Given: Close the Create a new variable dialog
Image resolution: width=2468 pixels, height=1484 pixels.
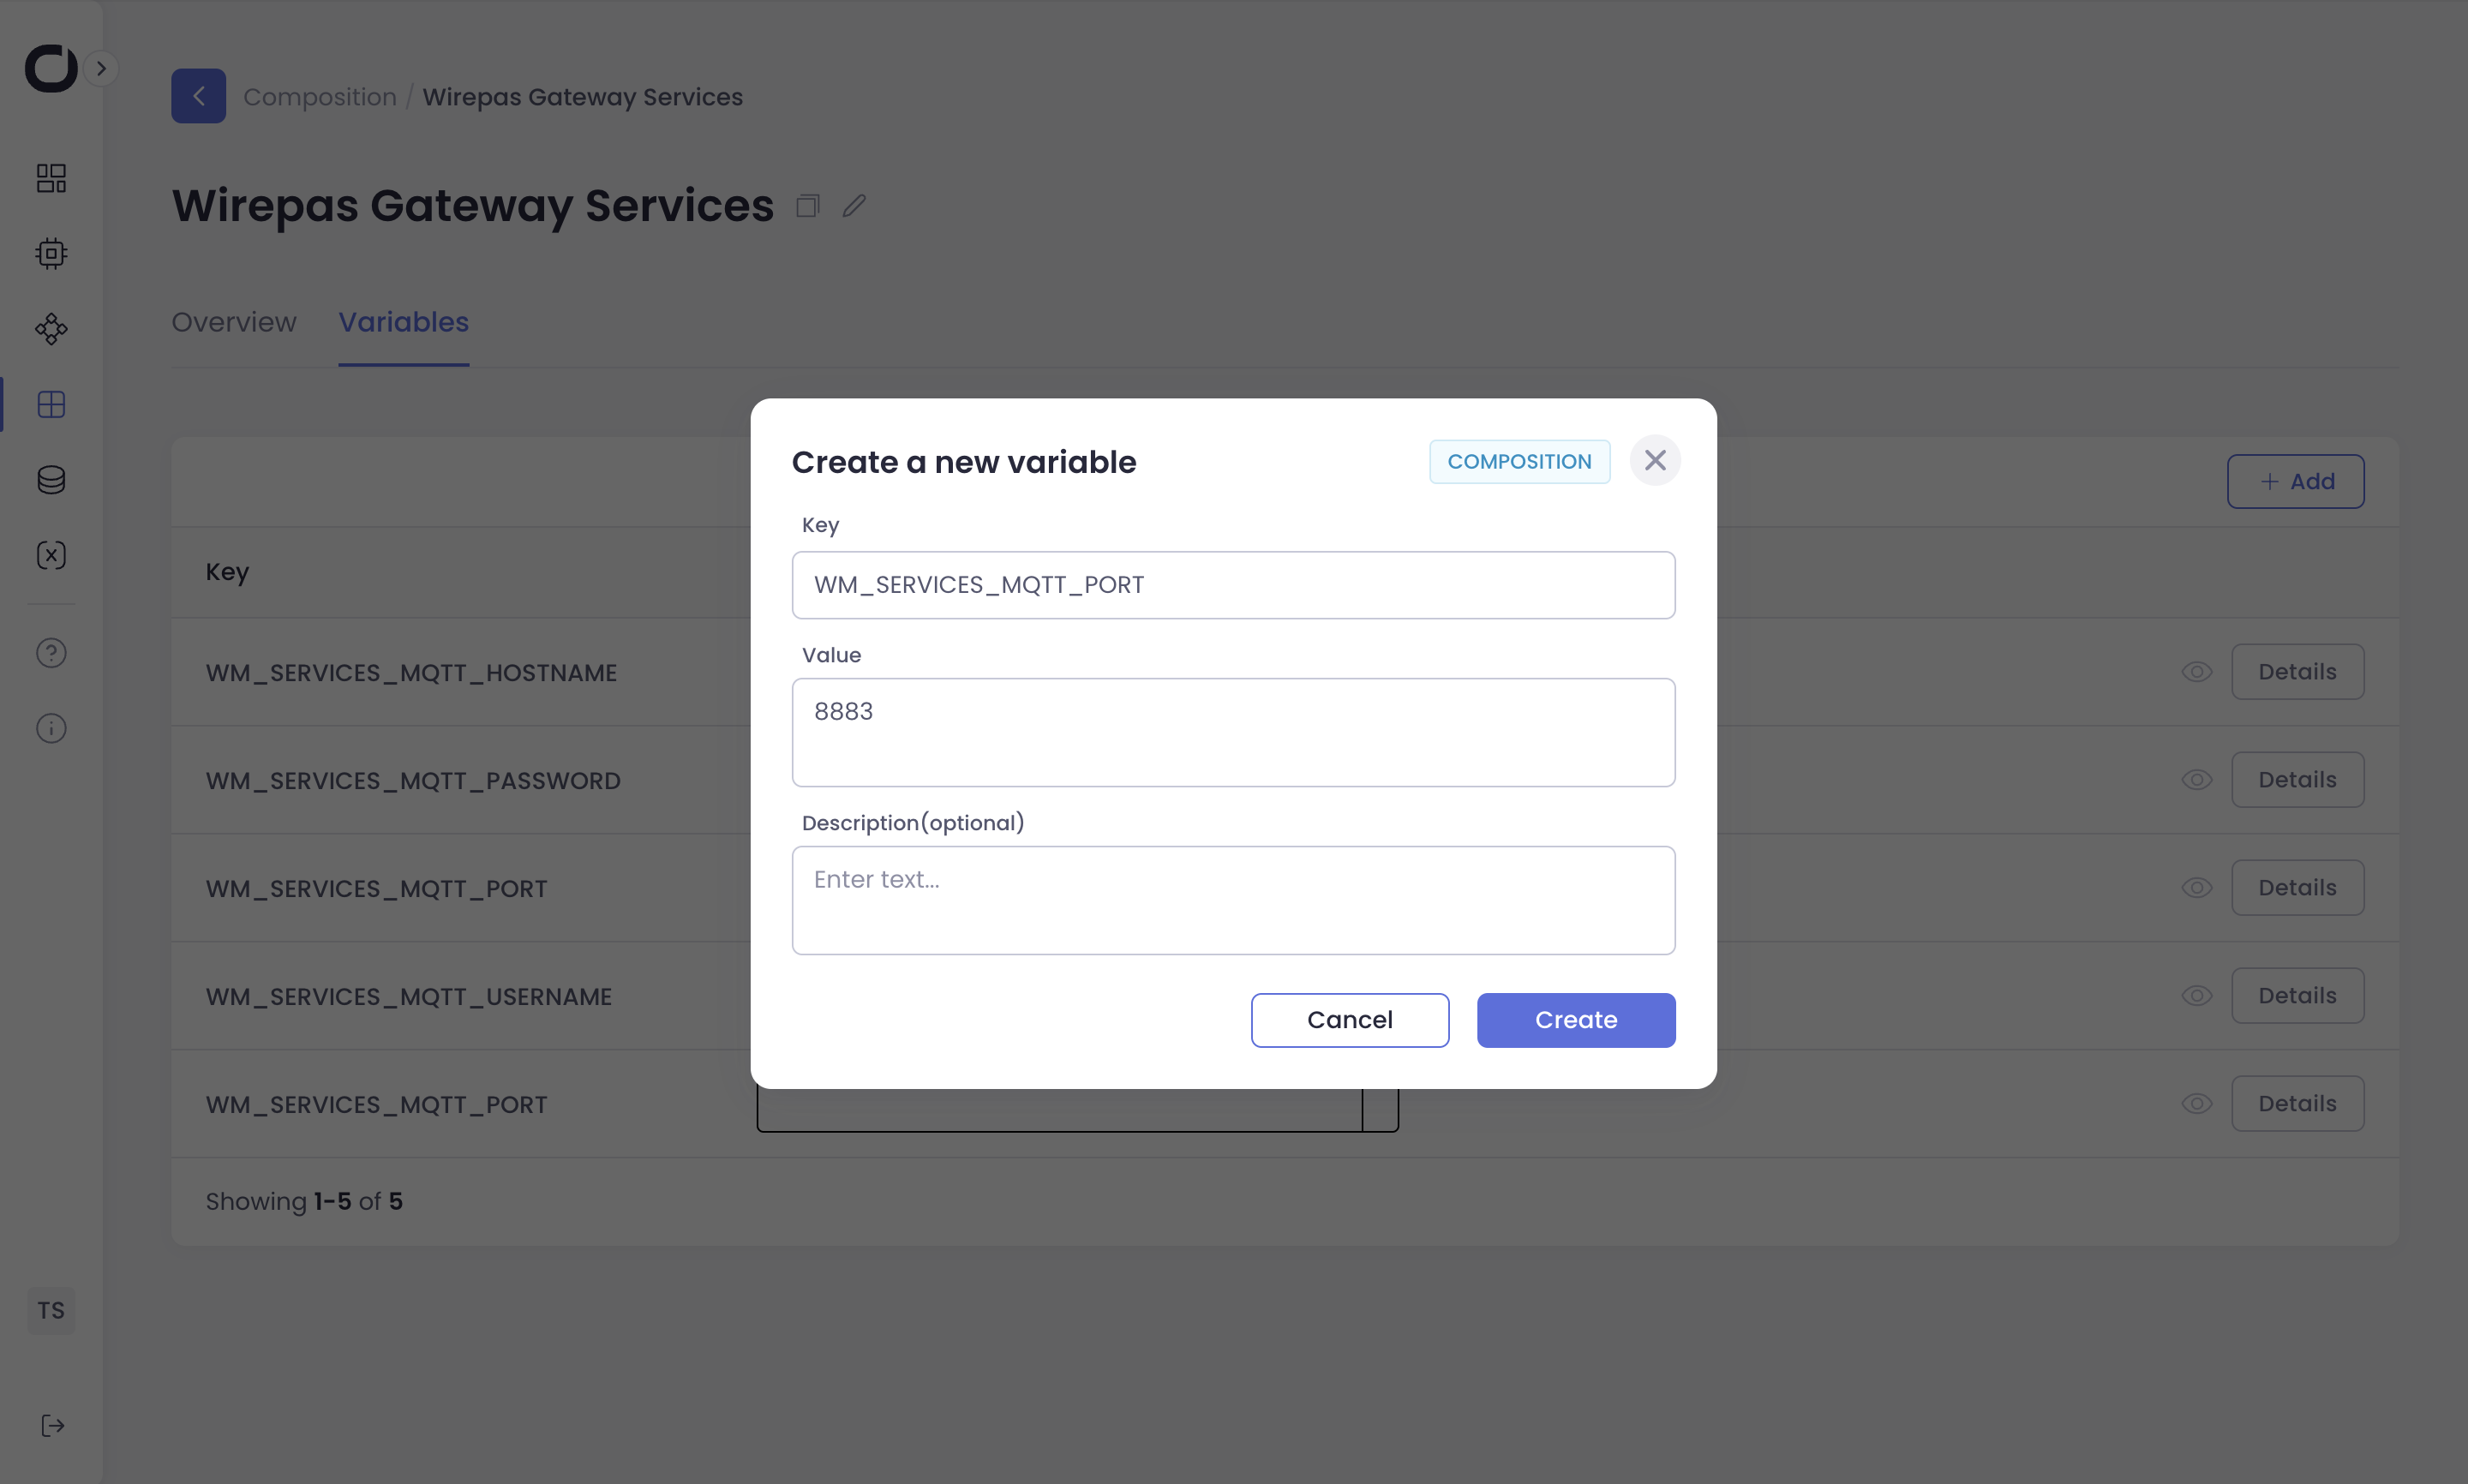Looking at the screenshot, I should pos(1655,460).
